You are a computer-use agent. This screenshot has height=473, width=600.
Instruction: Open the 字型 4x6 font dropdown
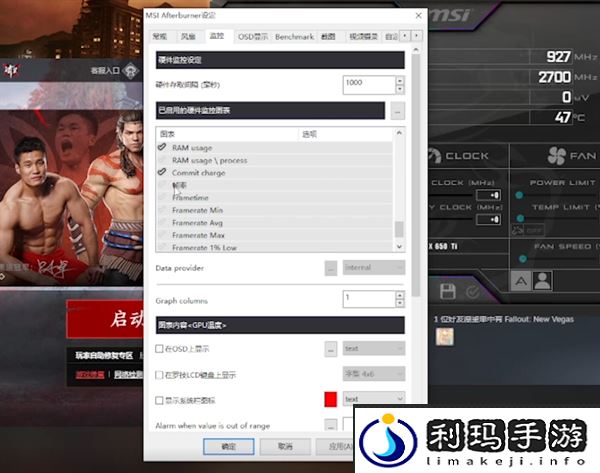click(x=374, y=374)
